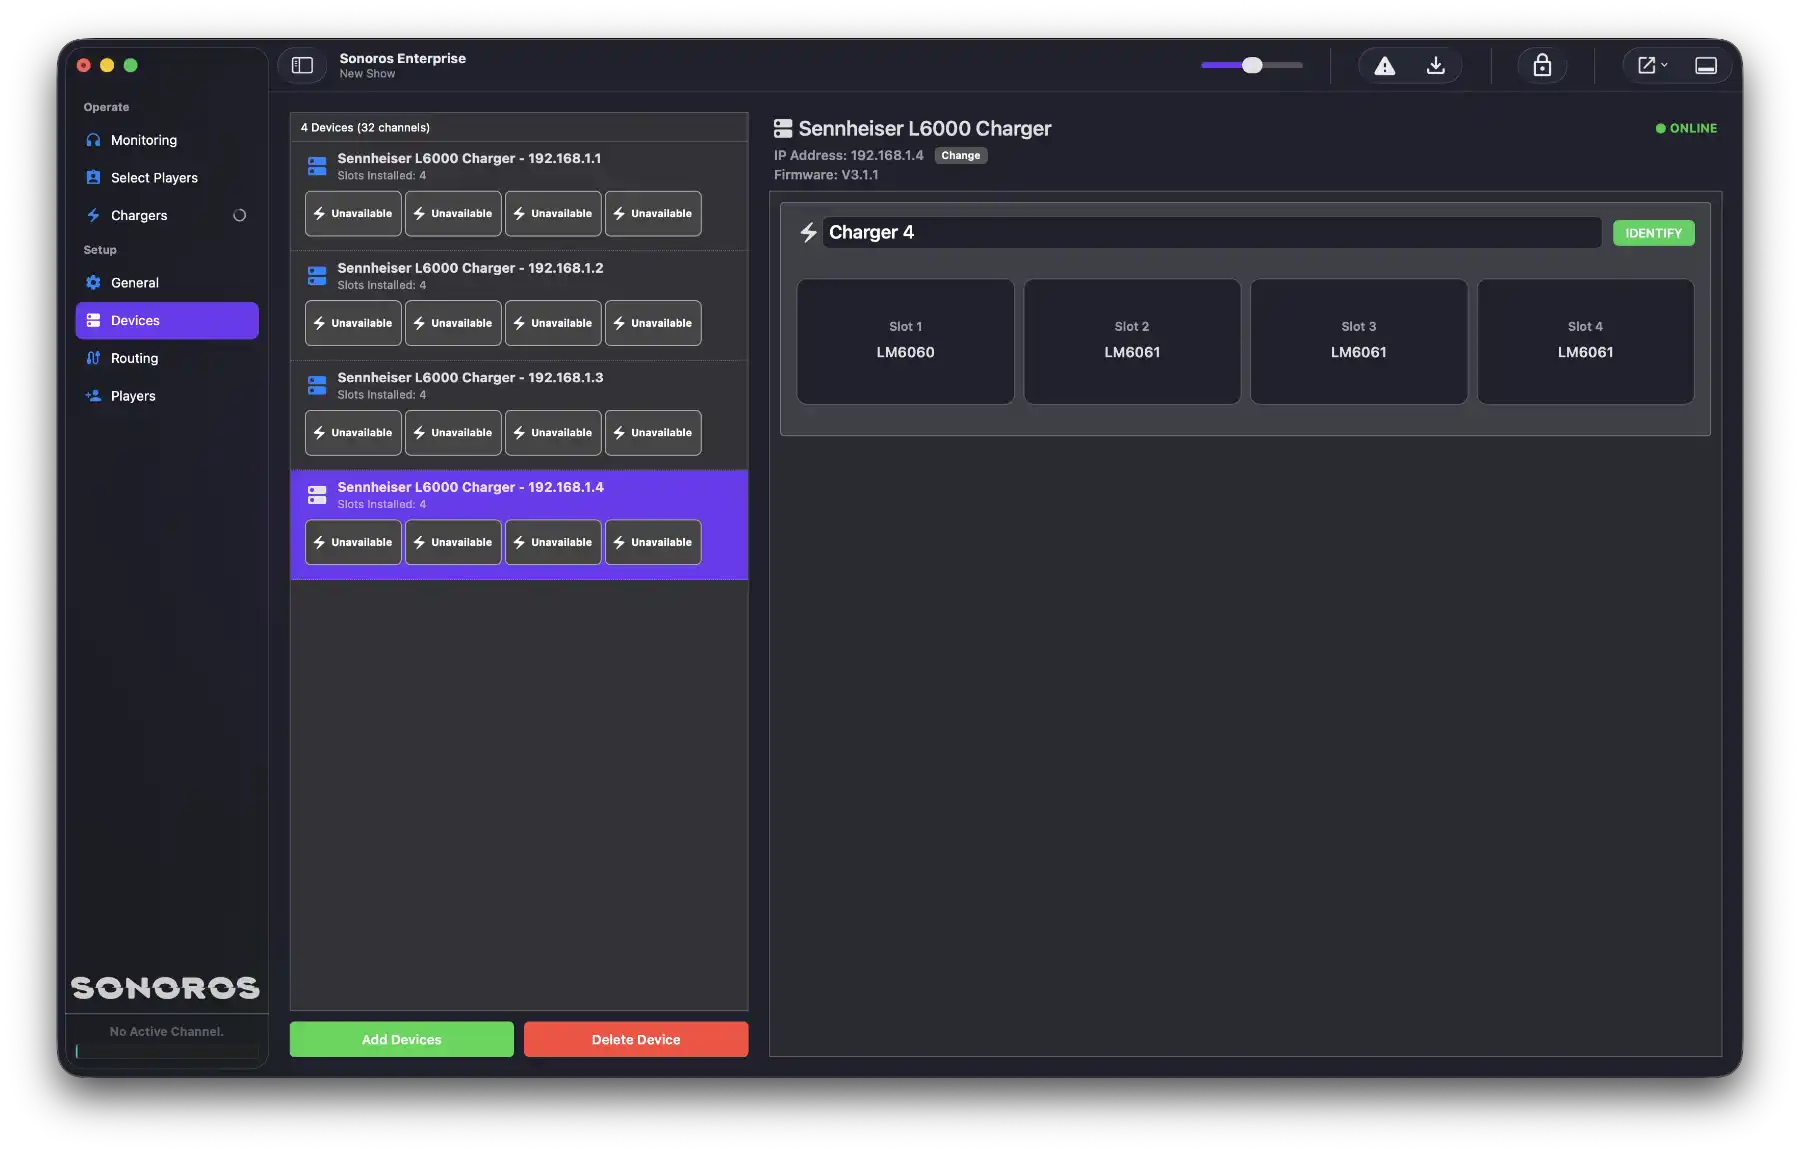Open the export share dropdown
The width and height of the screenshot is (1800, 1153).
1652,66
